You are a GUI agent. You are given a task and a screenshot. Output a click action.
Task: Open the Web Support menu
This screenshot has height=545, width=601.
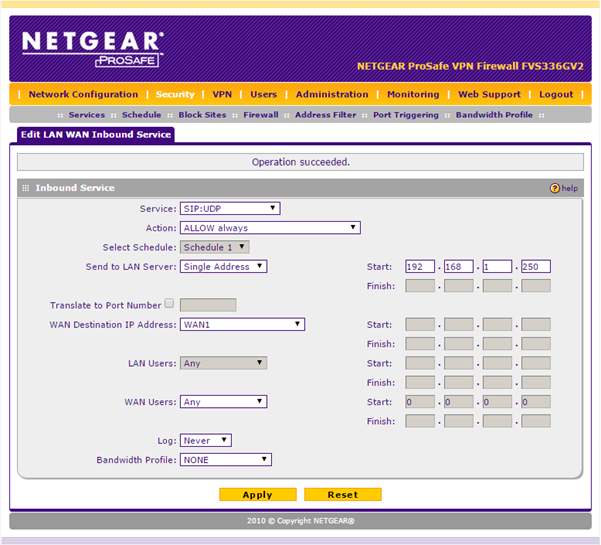pyautogui.click(x=489, y=94)
